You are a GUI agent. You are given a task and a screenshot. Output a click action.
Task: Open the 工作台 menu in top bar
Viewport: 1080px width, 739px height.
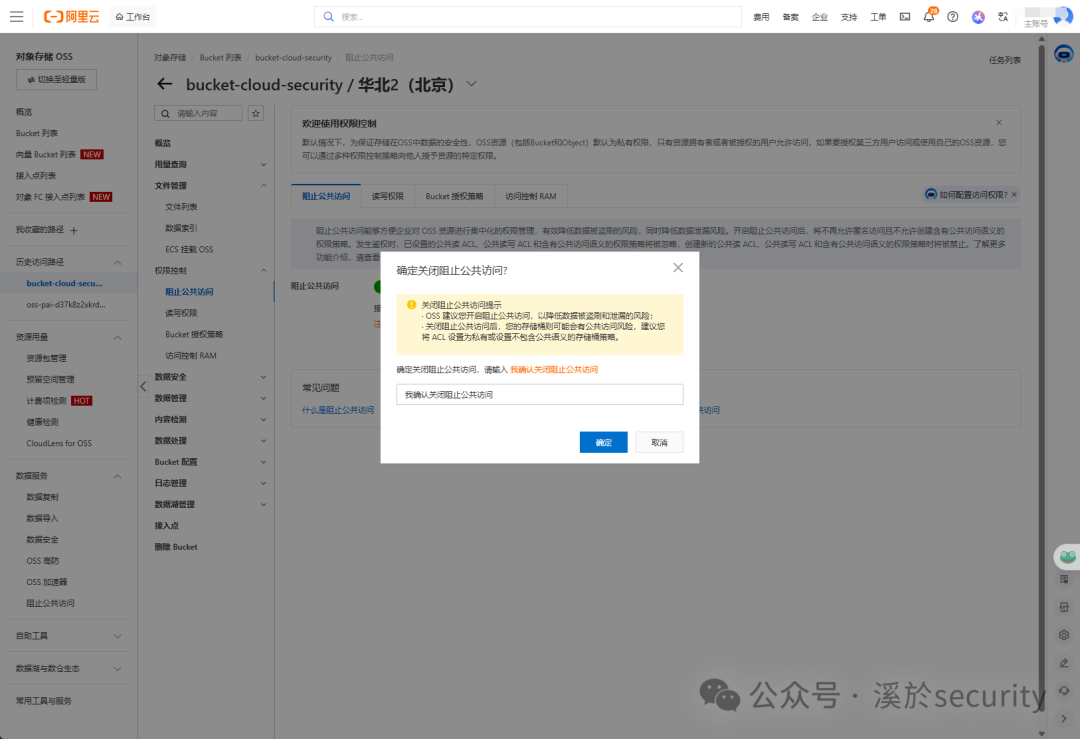(132, 16)
